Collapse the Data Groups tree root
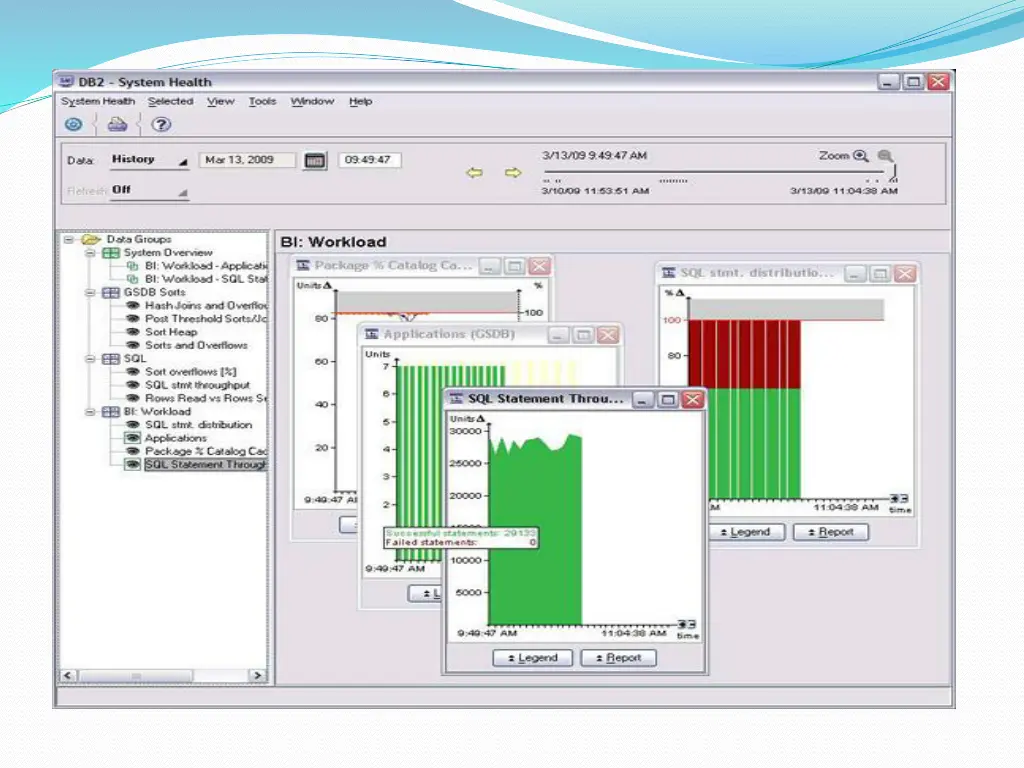Screen dimensions: 1024x768 click(x=69, y=240)
